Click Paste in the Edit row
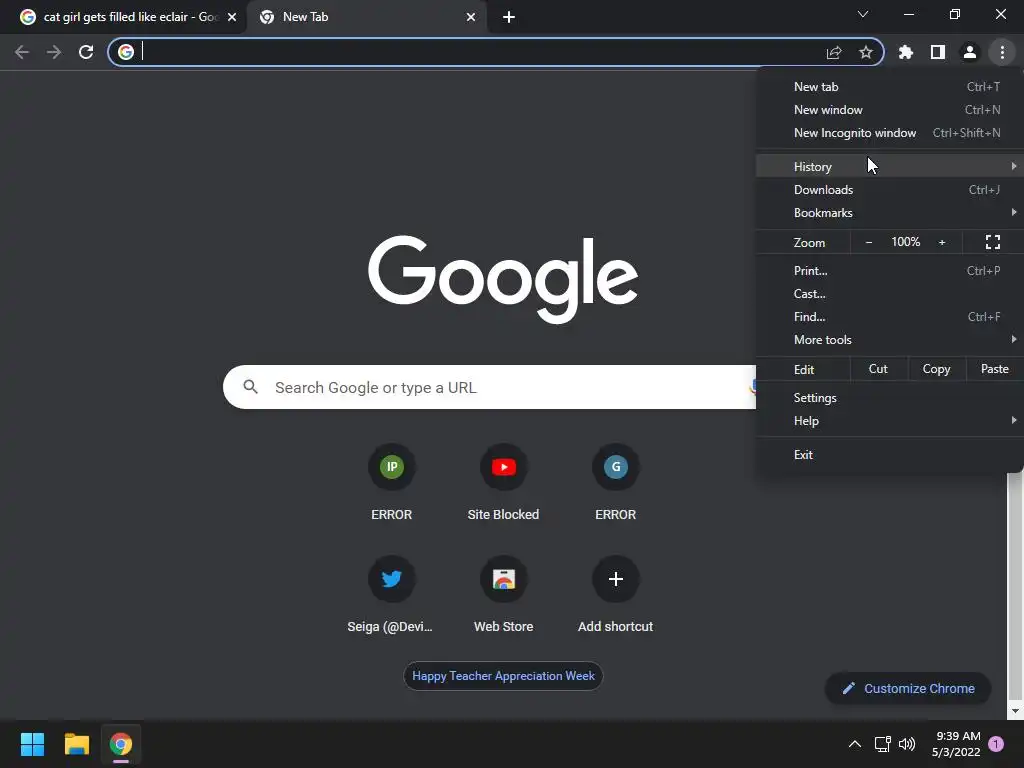This screenshot has height=768, width=1024. 994,369
